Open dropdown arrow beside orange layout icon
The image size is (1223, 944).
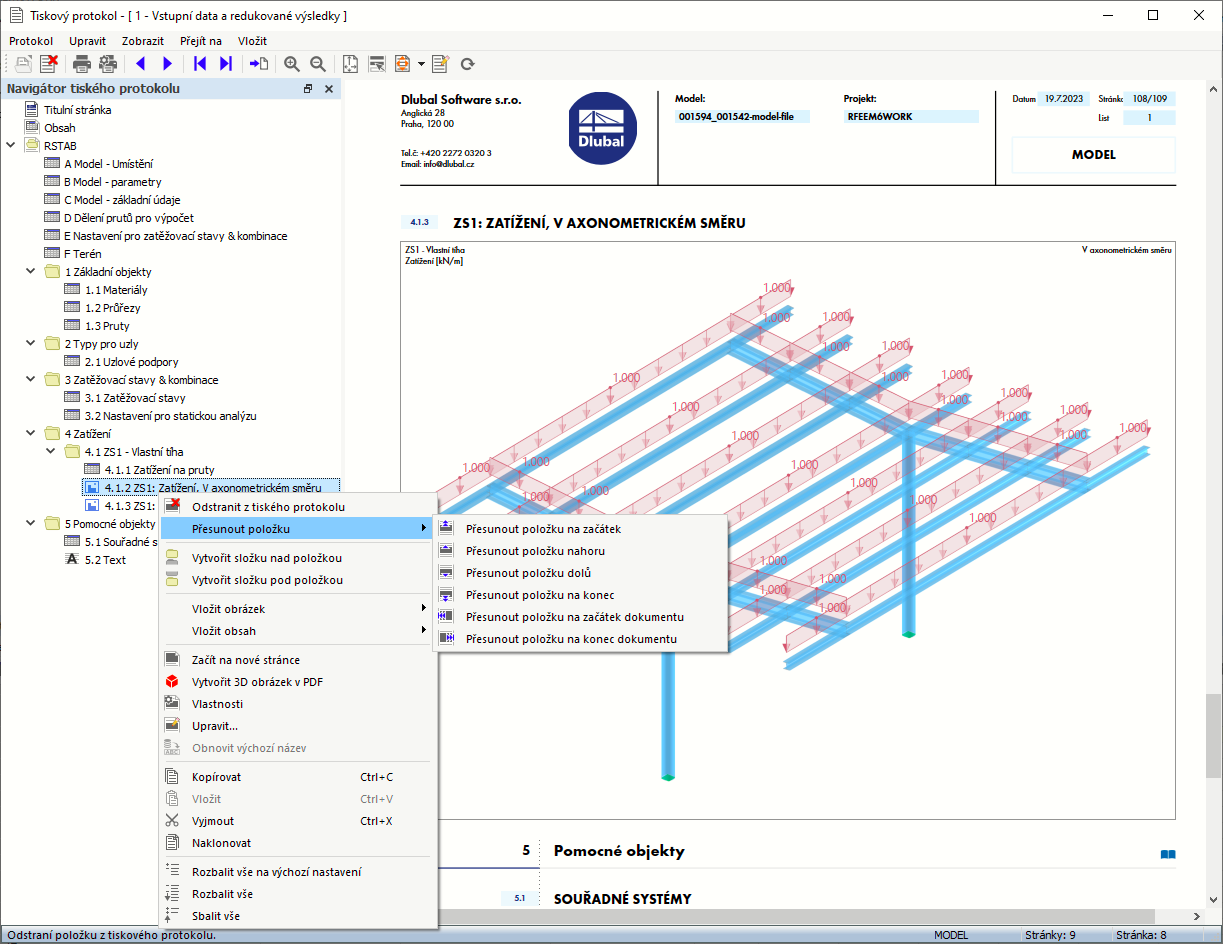coord(421,64)
